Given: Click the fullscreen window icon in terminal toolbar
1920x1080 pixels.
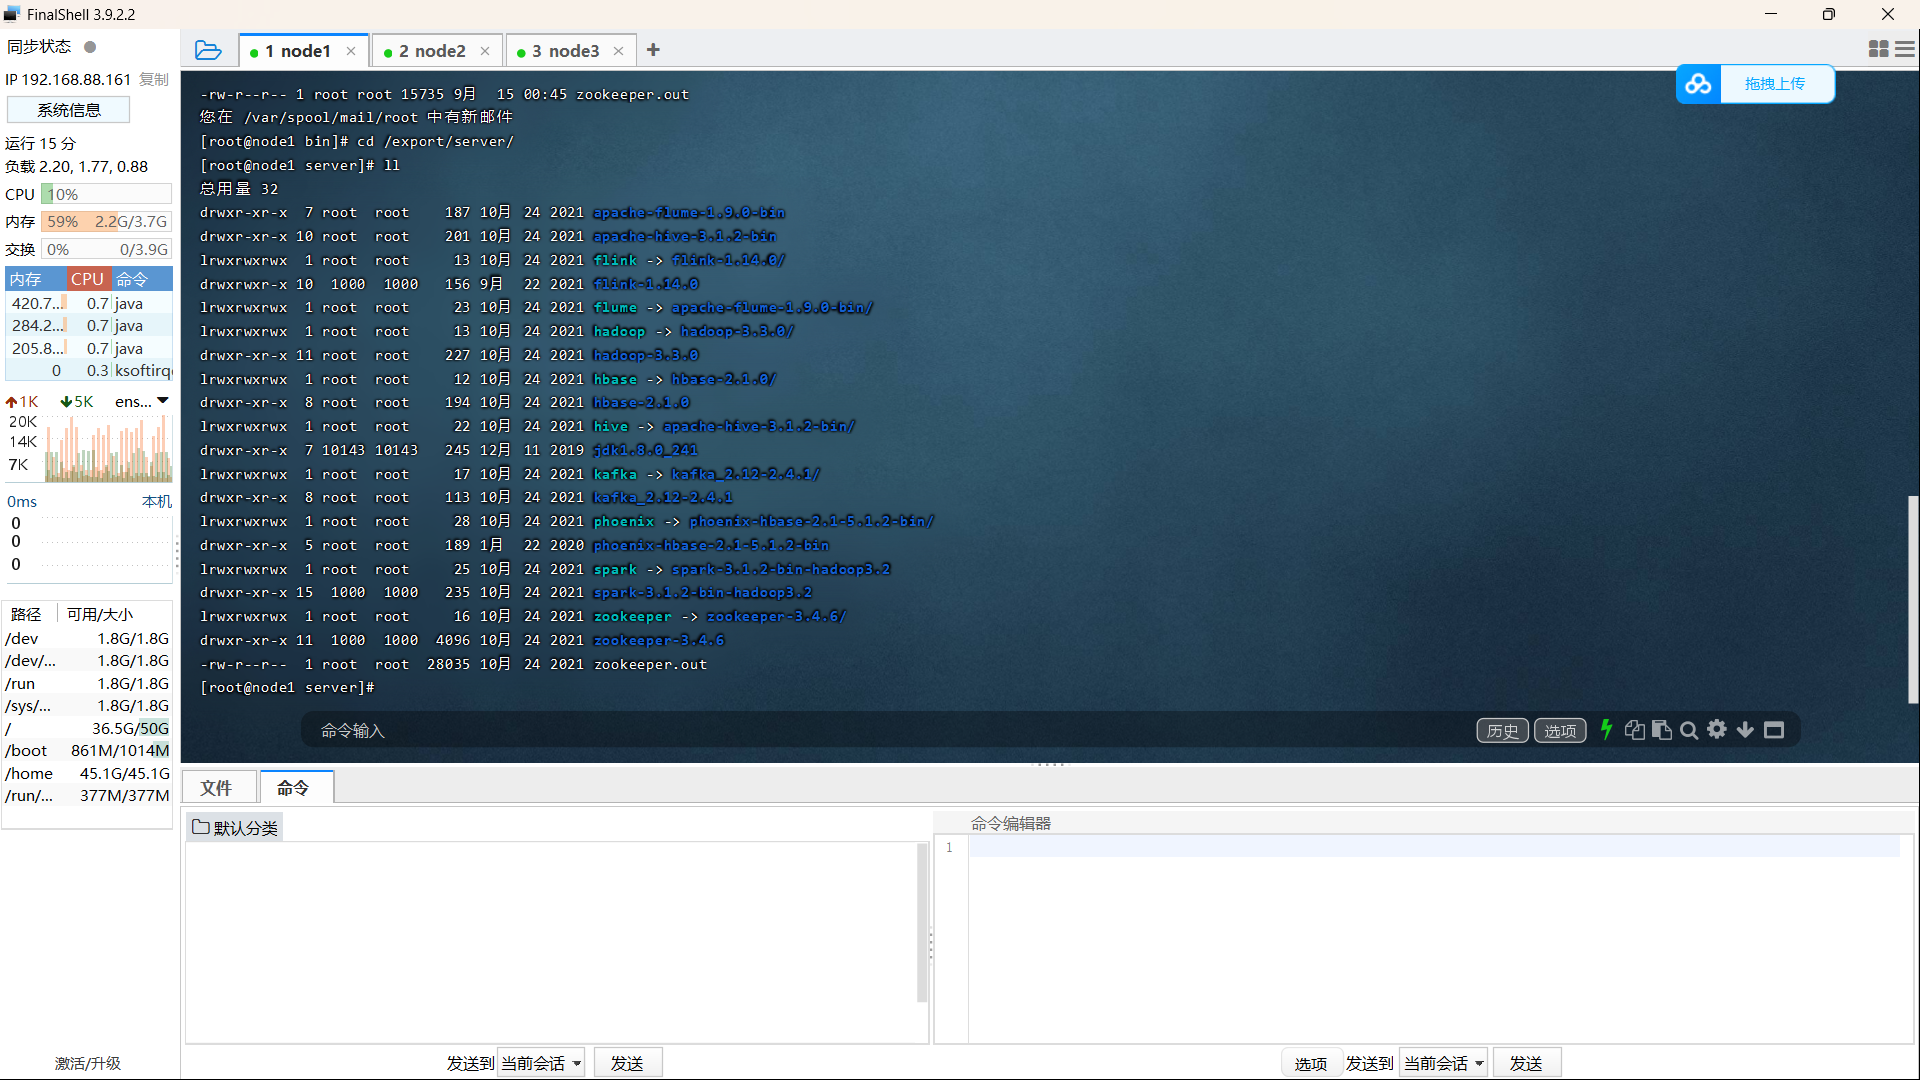Looking at the screenshot, I should (x=1774, y=730).
